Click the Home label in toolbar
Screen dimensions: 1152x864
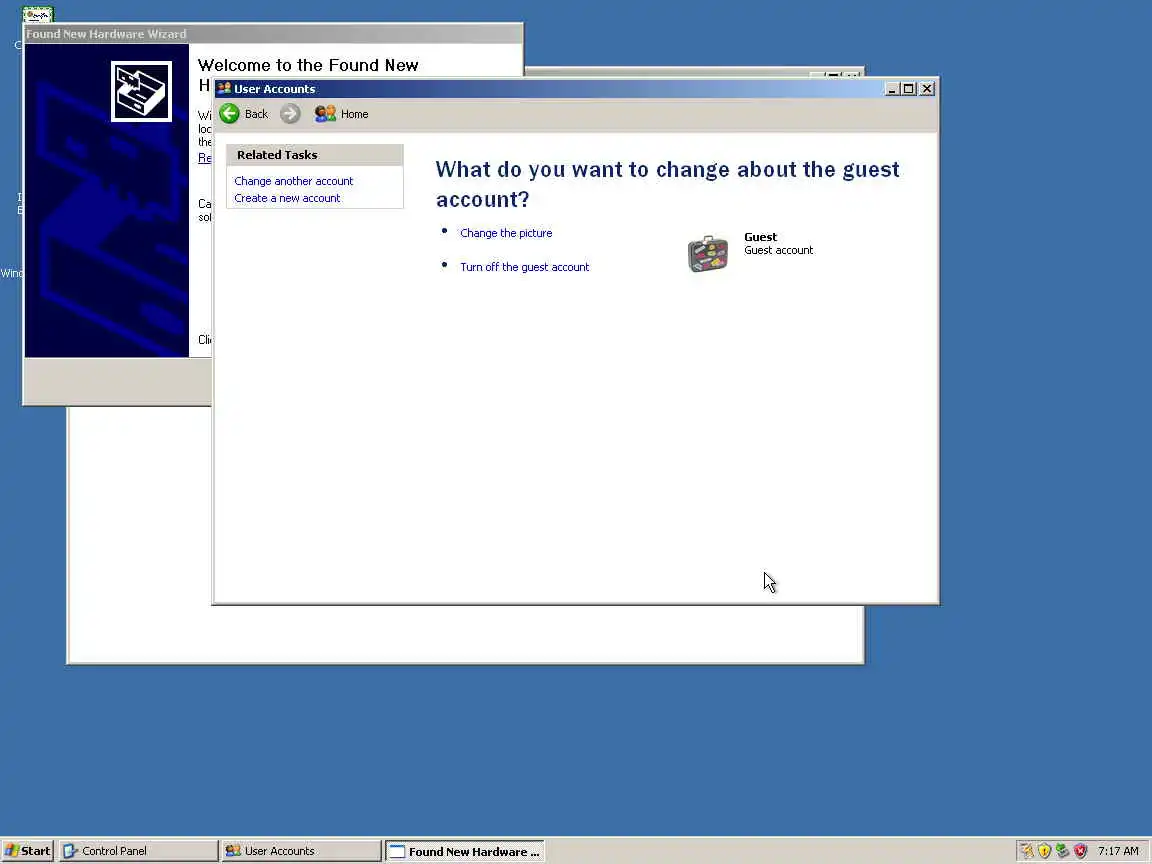tap(354, 114)
